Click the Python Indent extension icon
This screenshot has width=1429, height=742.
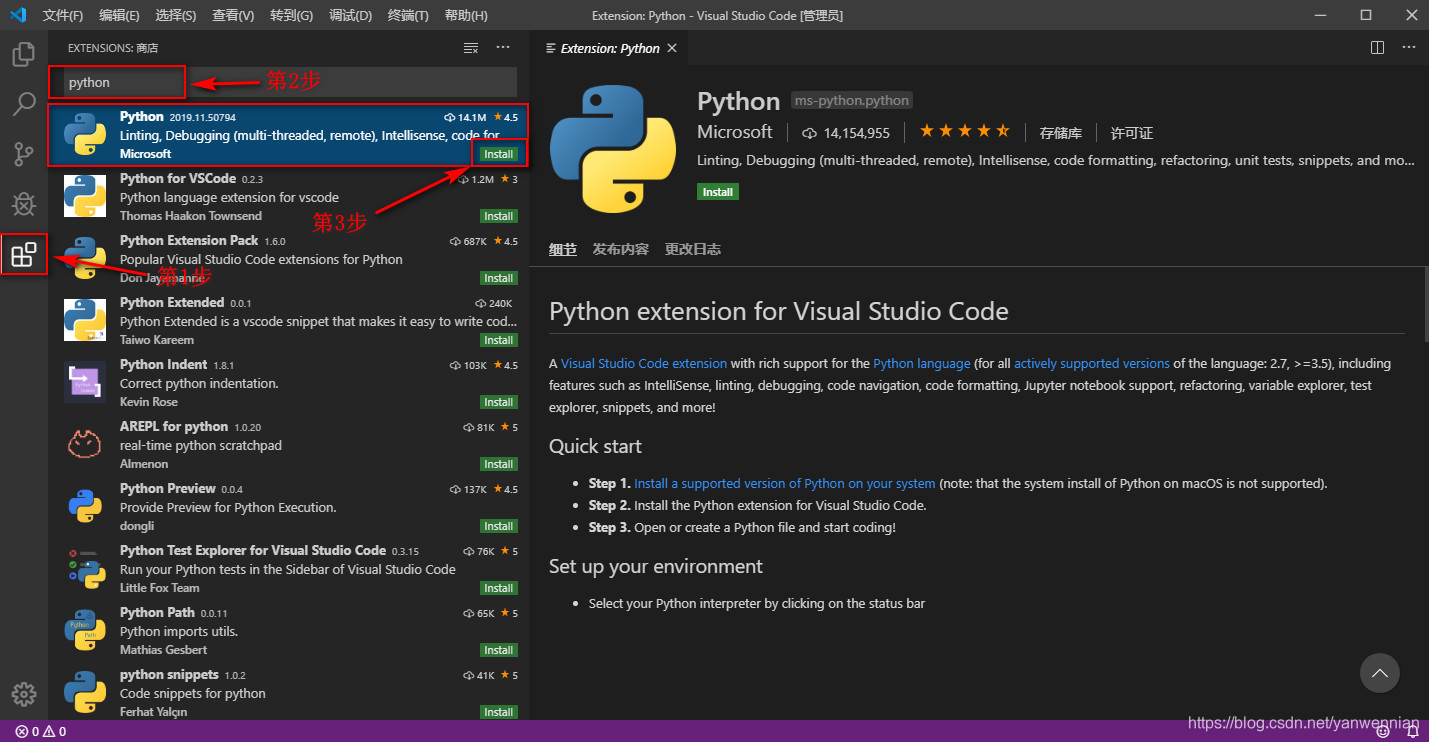coord(85,382)
